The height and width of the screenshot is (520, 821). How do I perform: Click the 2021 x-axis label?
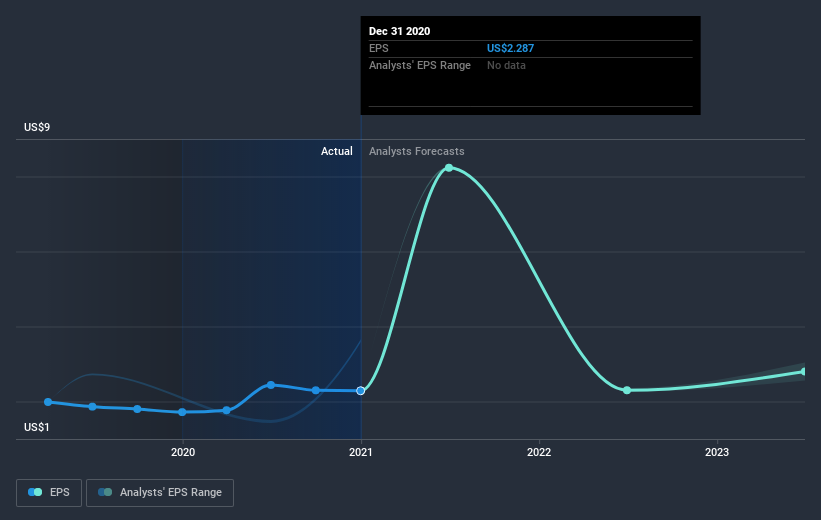[361, 452]
